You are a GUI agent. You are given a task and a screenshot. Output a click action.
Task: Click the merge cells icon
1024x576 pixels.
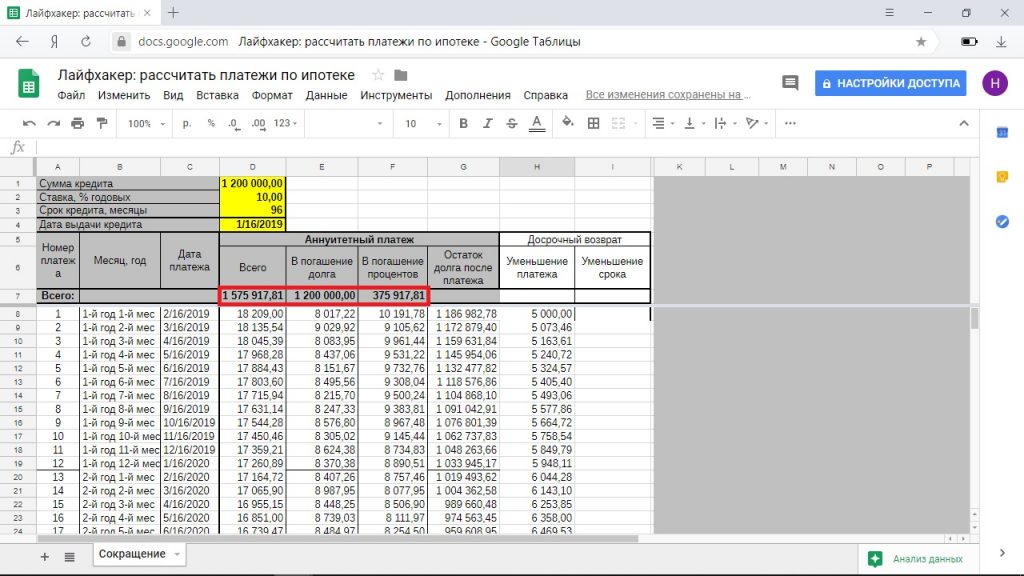[x=618, y=123]
